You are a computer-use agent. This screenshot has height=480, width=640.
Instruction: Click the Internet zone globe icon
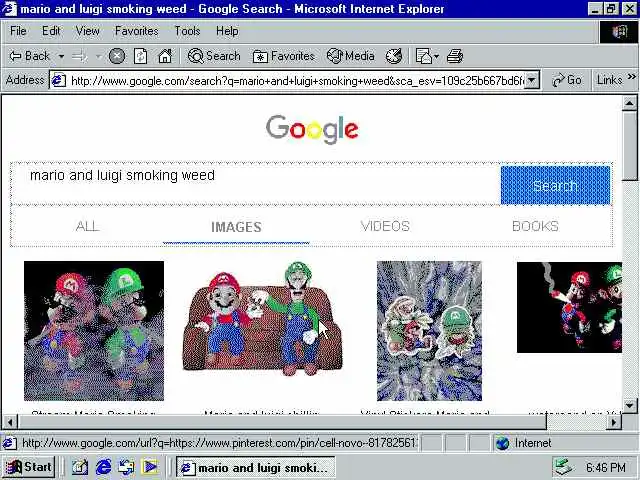502,443
